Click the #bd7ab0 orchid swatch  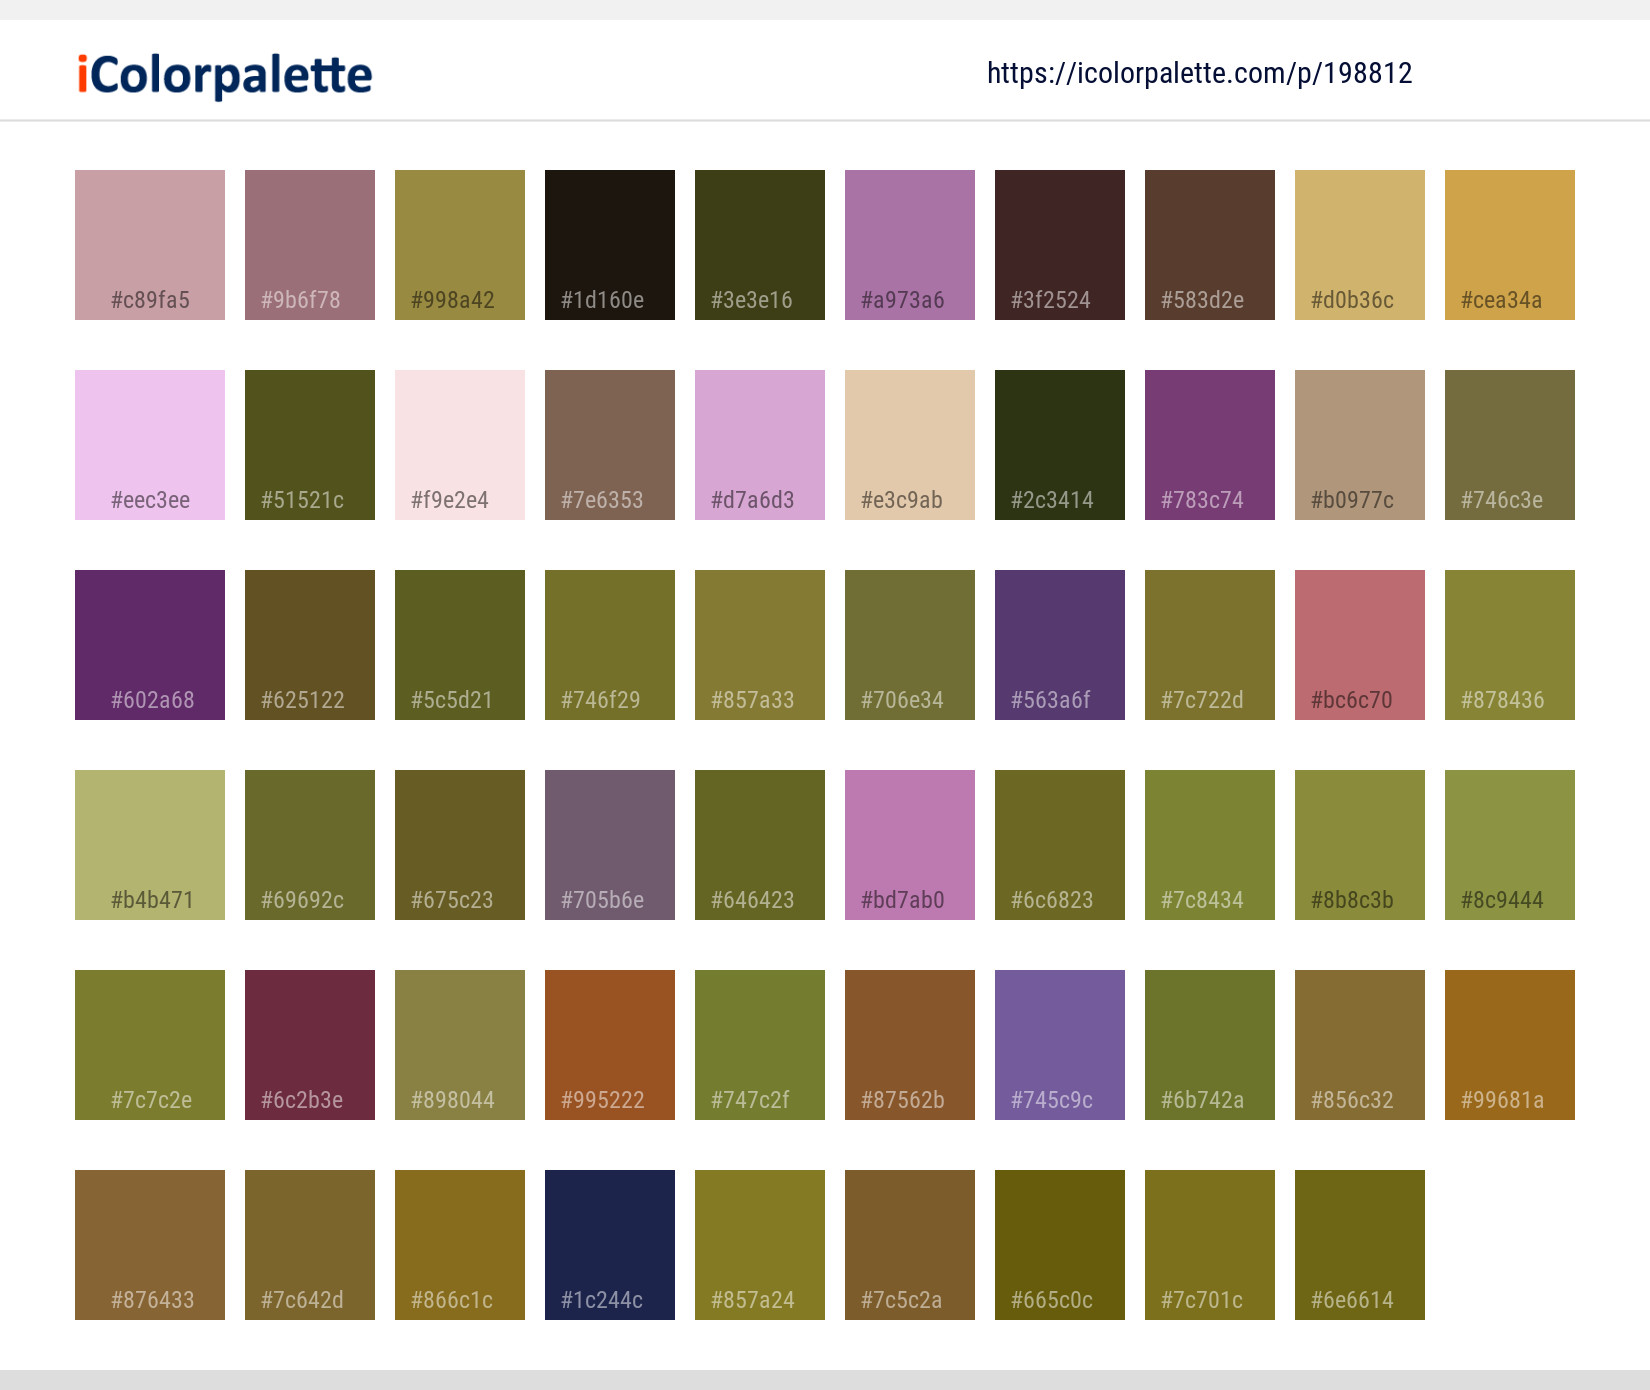click(x=909, y=844)
